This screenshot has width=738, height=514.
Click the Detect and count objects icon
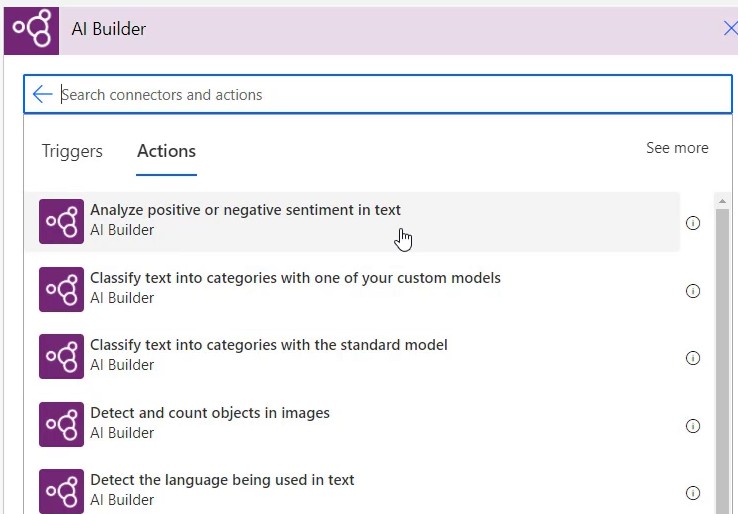coord(61,424)
